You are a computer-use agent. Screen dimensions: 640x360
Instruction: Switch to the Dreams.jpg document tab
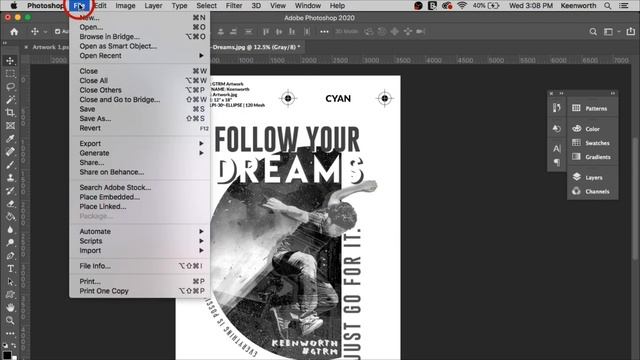click(256, 47)
